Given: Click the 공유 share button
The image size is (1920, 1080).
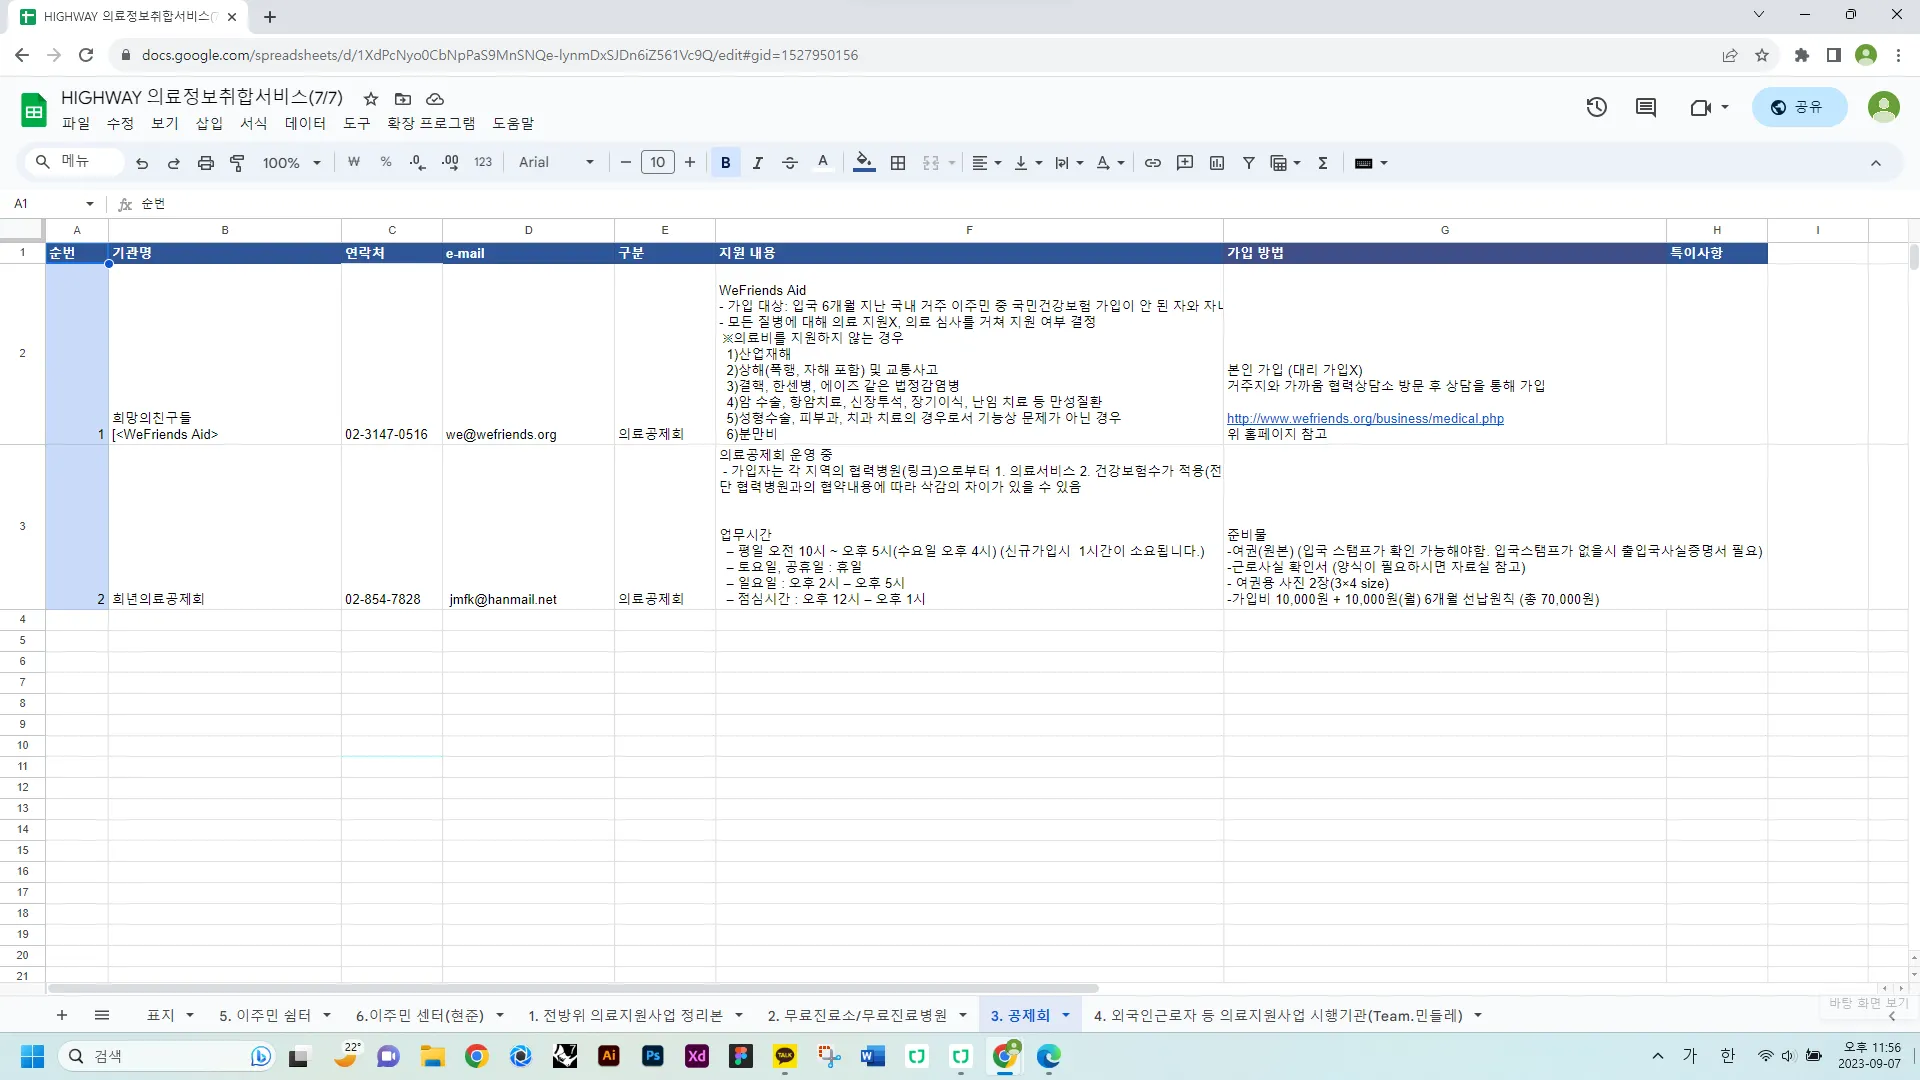Looking at the screenshot, I should tap(1798, 107).
